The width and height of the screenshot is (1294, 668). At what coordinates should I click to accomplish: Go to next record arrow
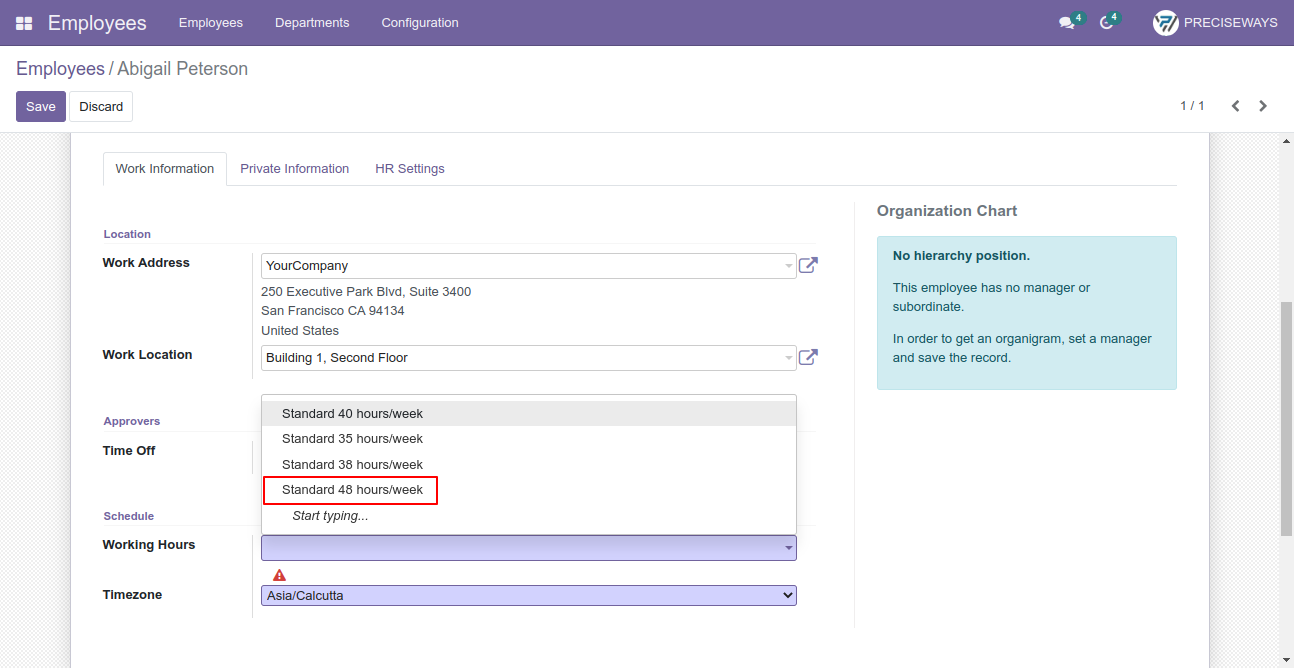click(1263, 106)
